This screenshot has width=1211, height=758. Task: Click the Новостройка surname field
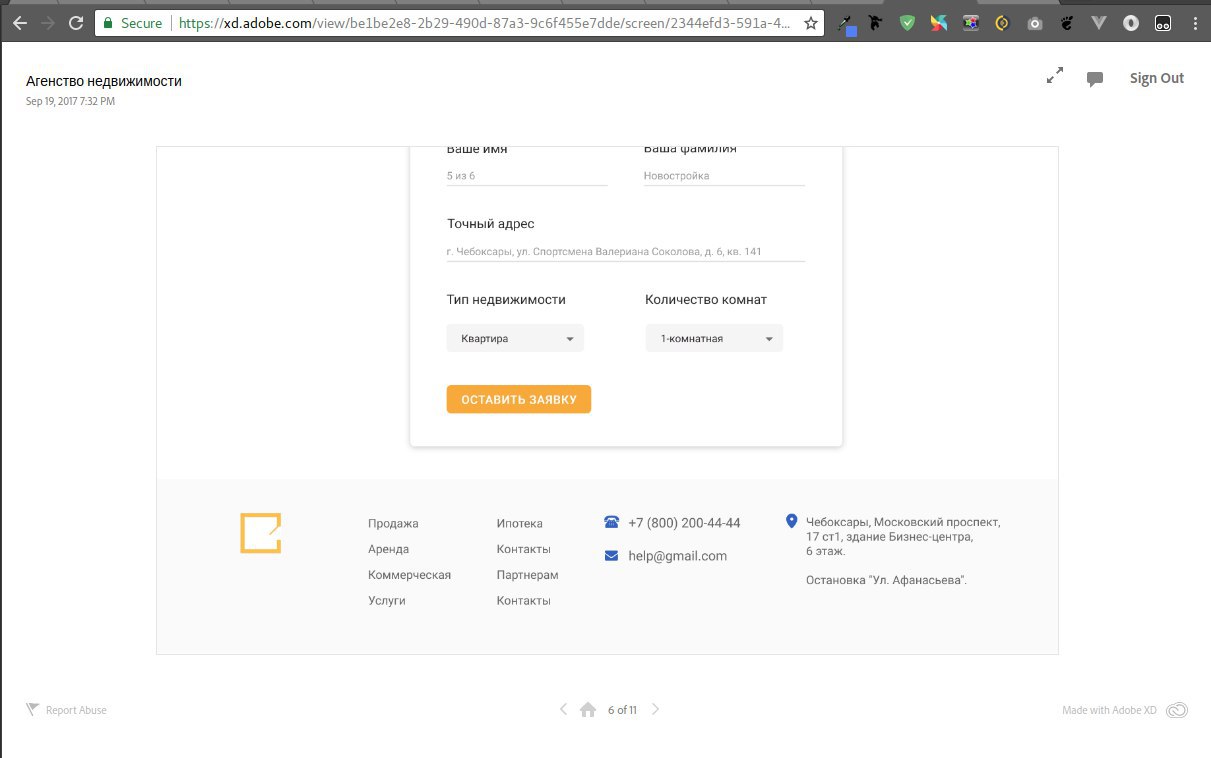point(724,176)
